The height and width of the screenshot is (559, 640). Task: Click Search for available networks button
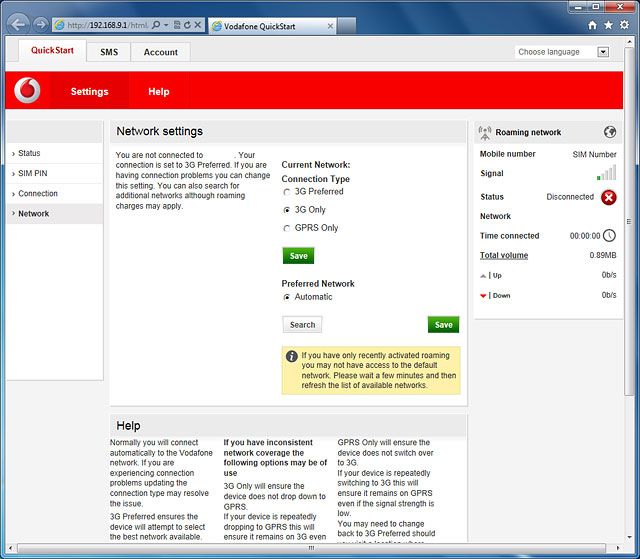pyautogui.click(x=302, y=325)
